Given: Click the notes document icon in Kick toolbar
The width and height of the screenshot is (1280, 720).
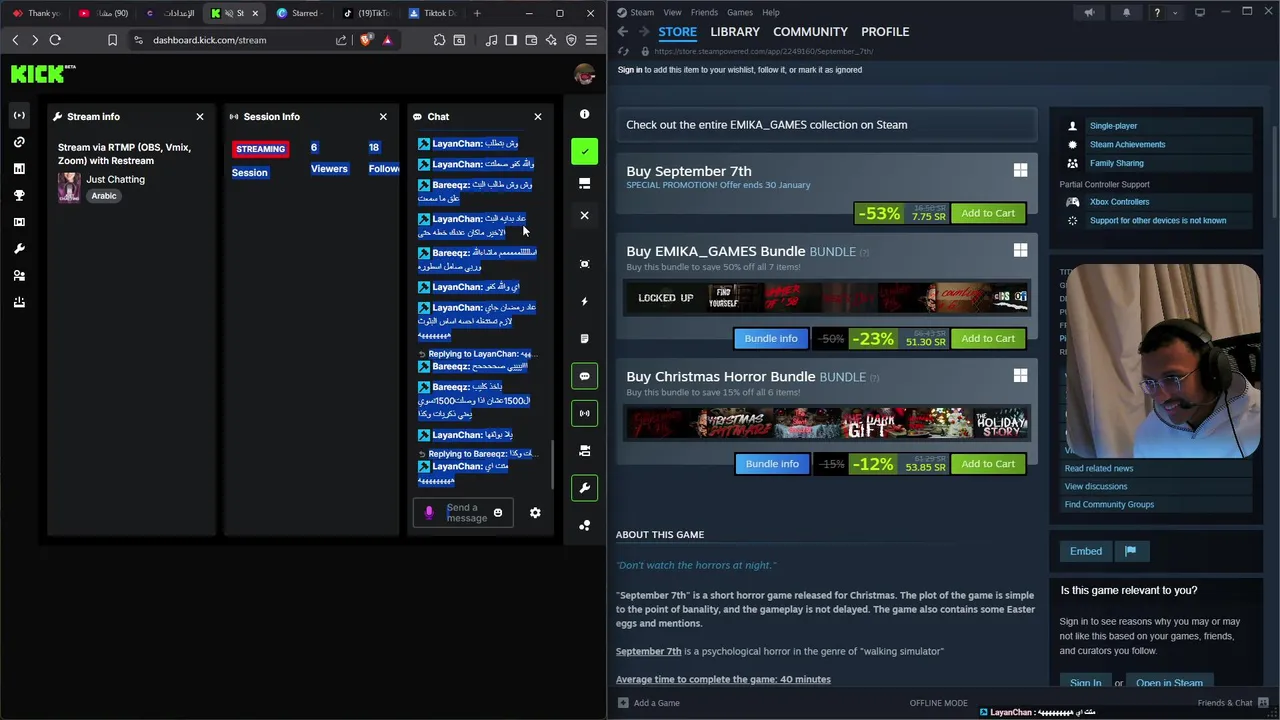Looking at the screenshot, I should [585, 339].
